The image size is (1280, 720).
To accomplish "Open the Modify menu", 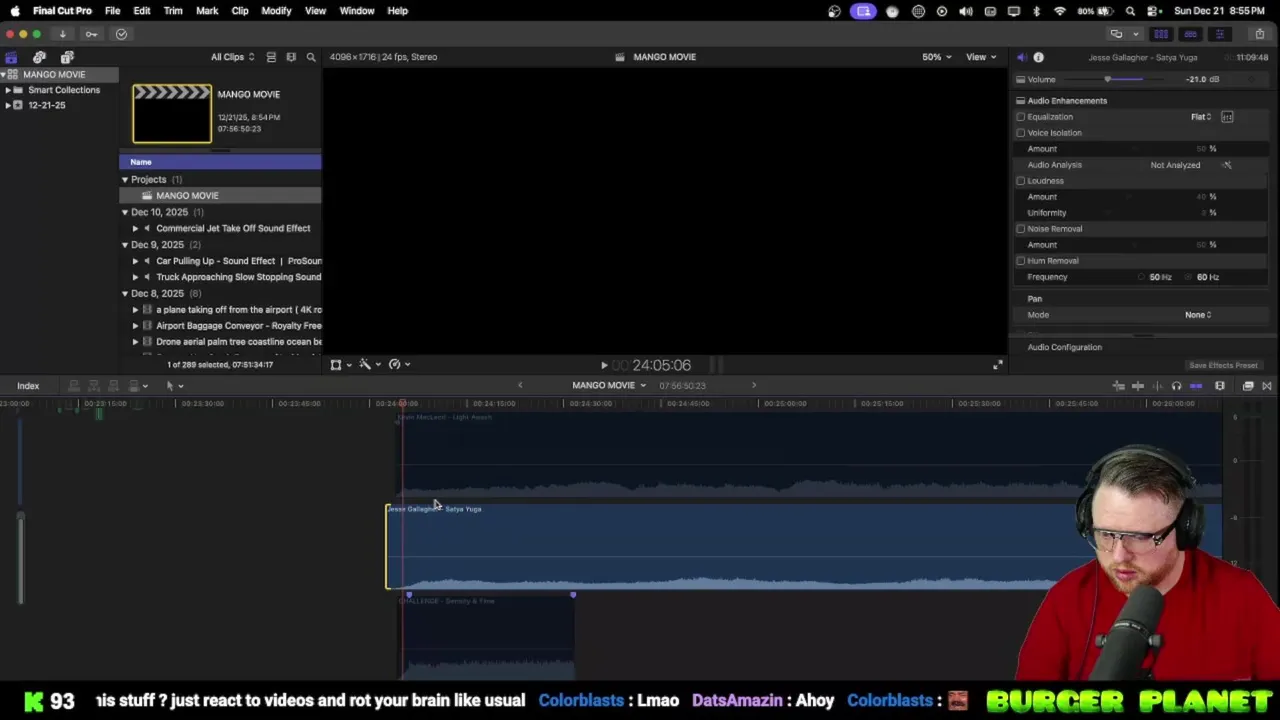I will tap(276, 11).
